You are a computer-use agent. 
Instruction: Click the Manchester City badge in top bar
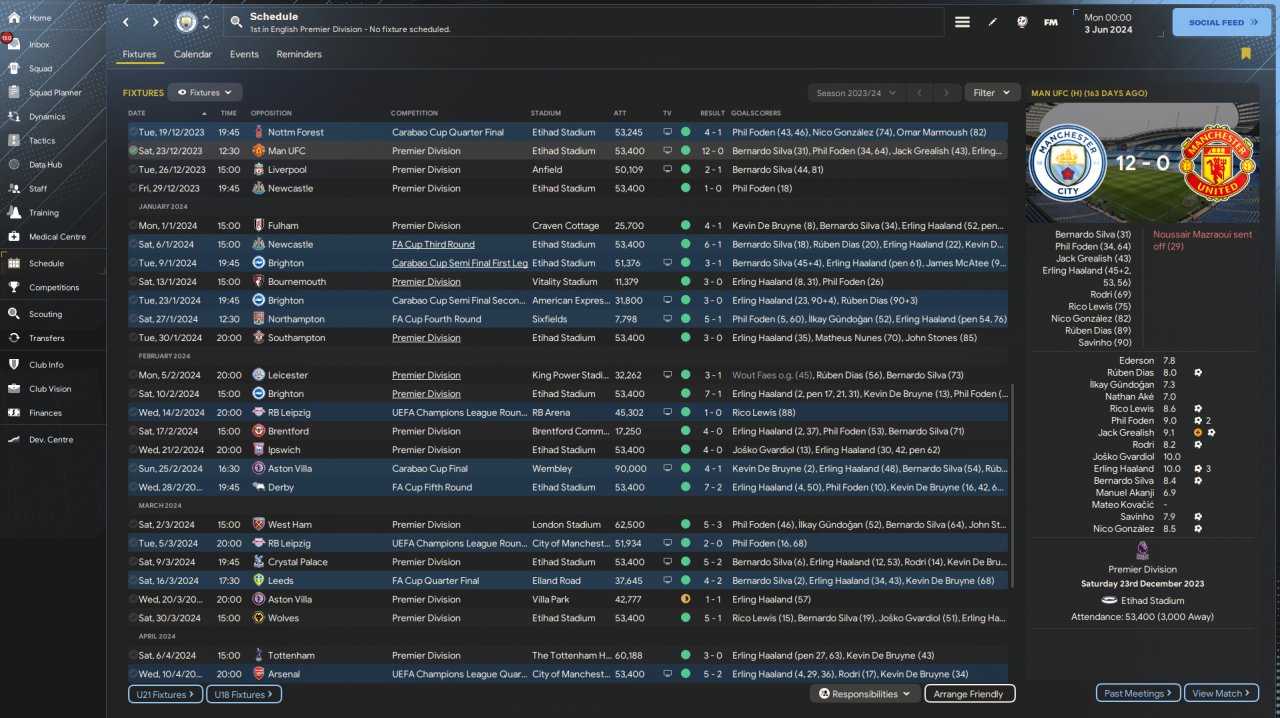click(186, 22)
